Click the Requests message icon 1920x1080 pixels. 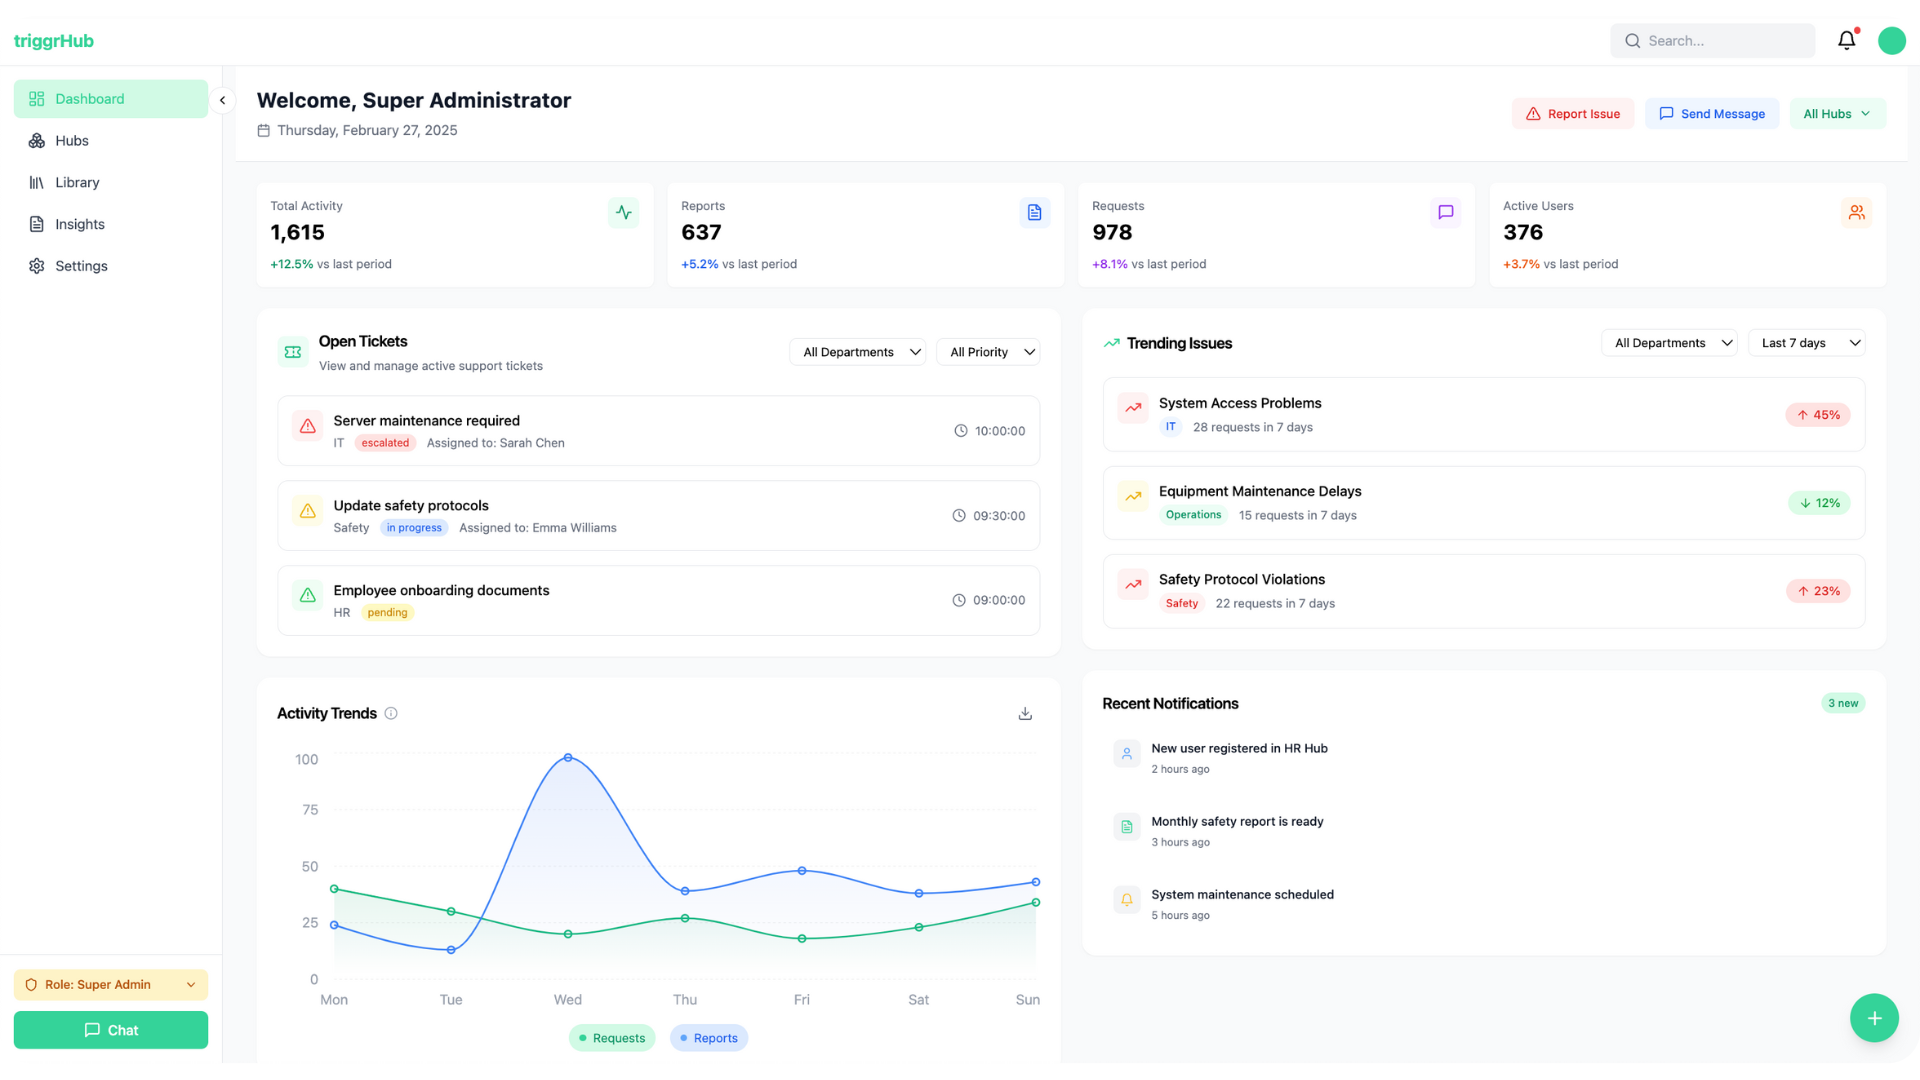pyautogui.click(x=1445, y=212)
